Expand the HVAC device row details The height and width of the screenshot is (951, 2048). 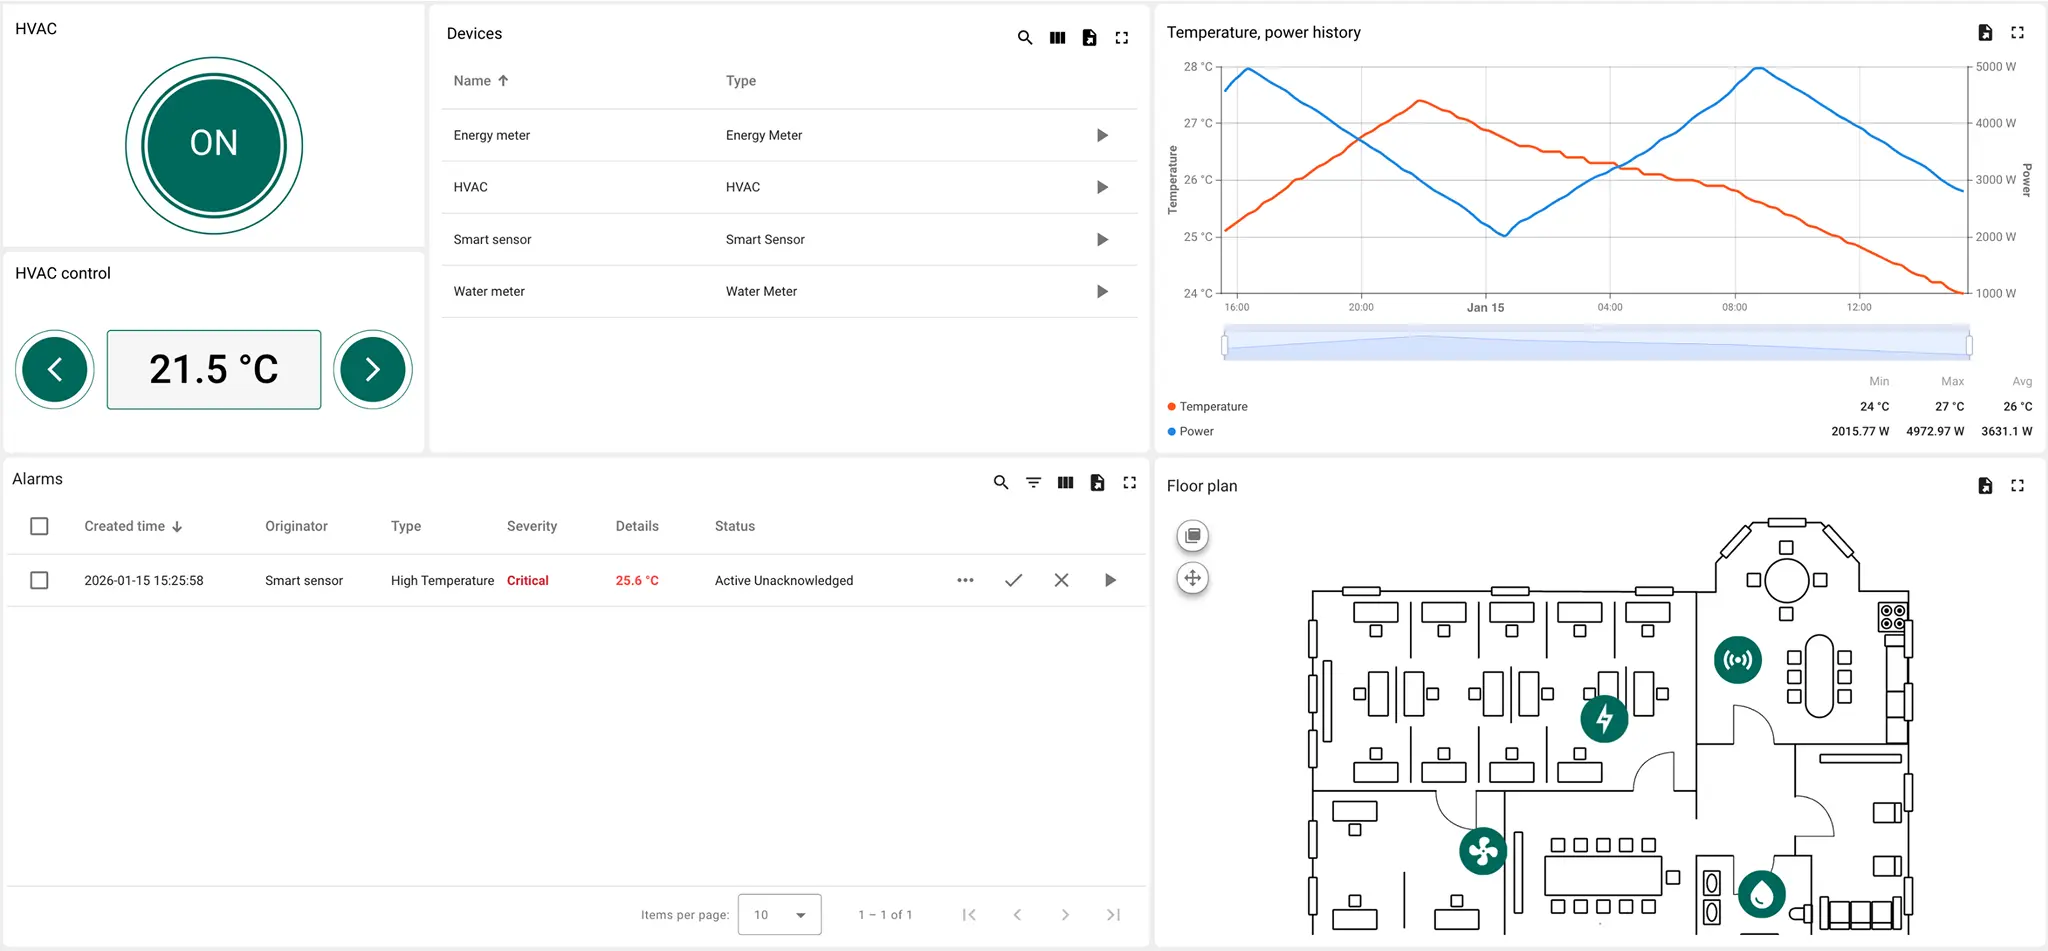click(x=1102, y=187)
